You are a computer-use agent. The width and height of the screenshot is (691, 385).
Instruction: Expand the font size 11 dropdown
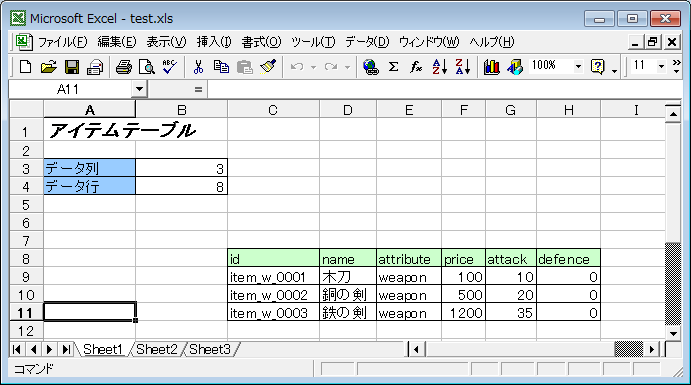click(661, 67)
